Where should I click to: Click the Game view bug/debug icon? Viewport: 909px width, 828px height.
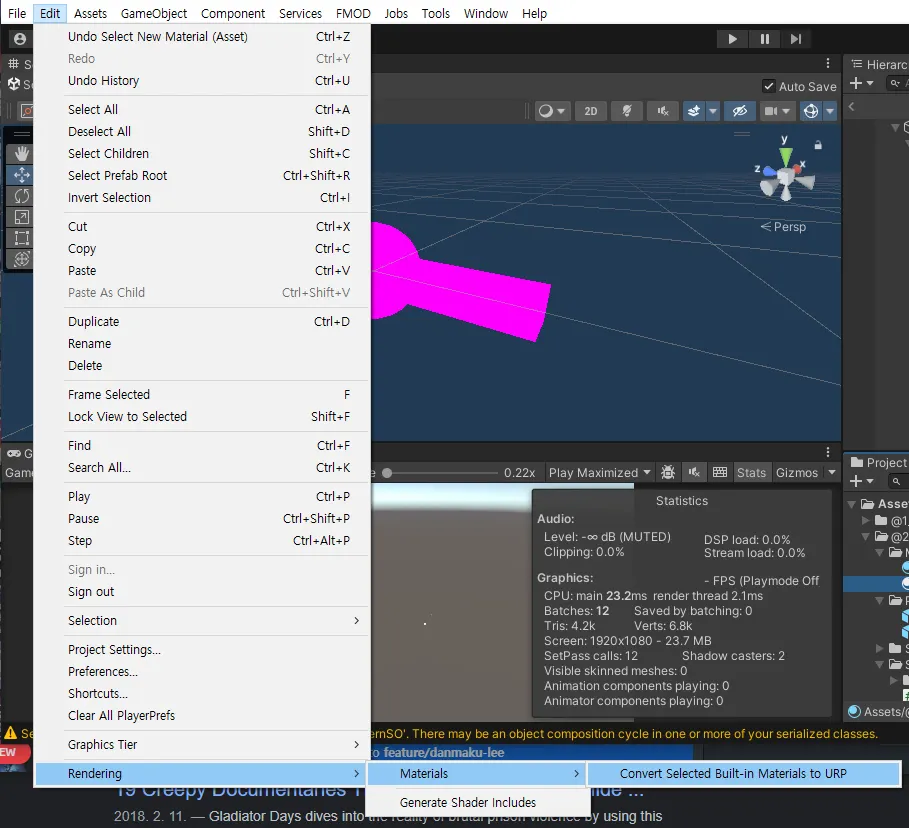coord(668,472)
